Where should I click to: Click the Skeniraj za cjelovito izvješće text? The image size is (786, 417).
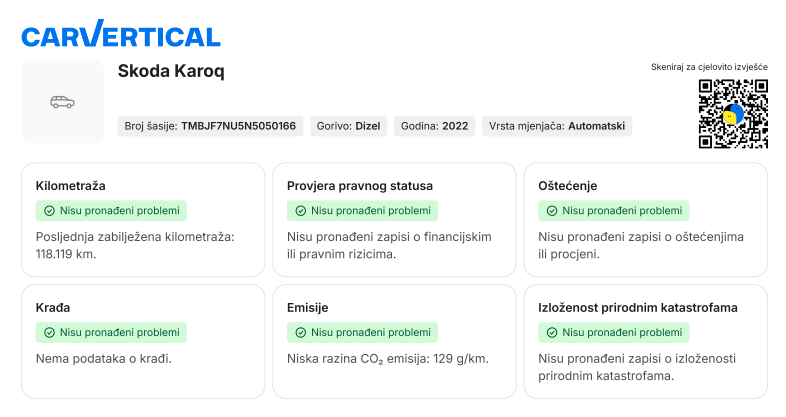709,67
